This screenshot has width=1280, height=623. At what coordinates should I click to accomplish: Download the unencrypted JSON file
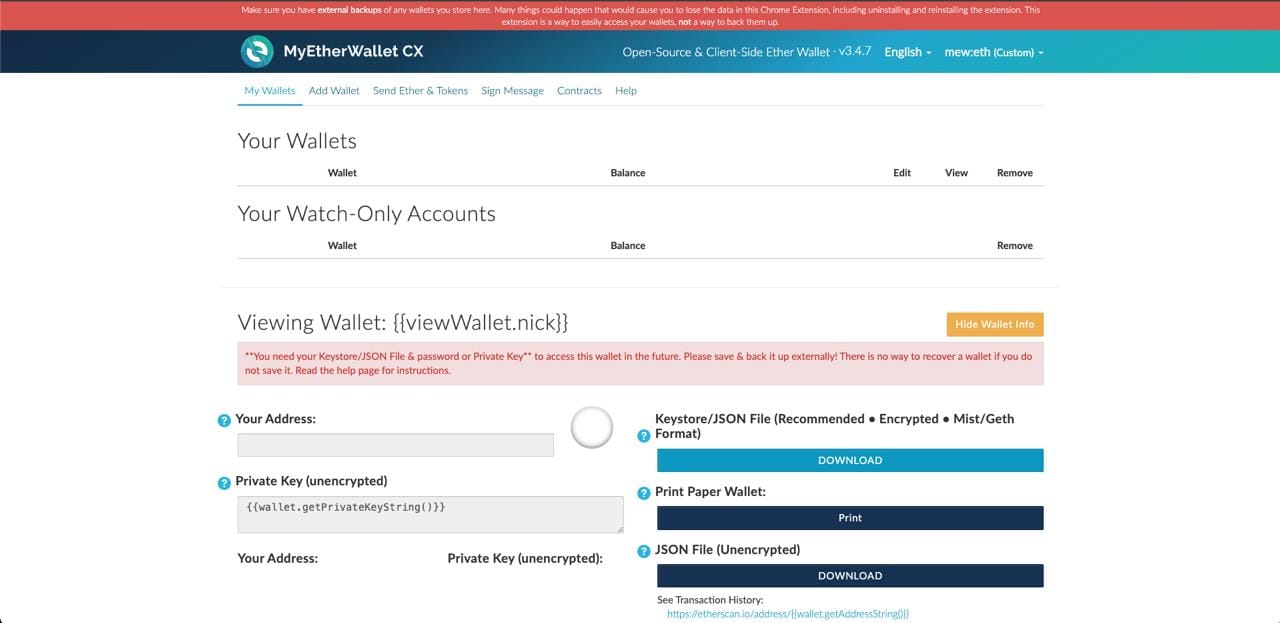pos(849,575)
